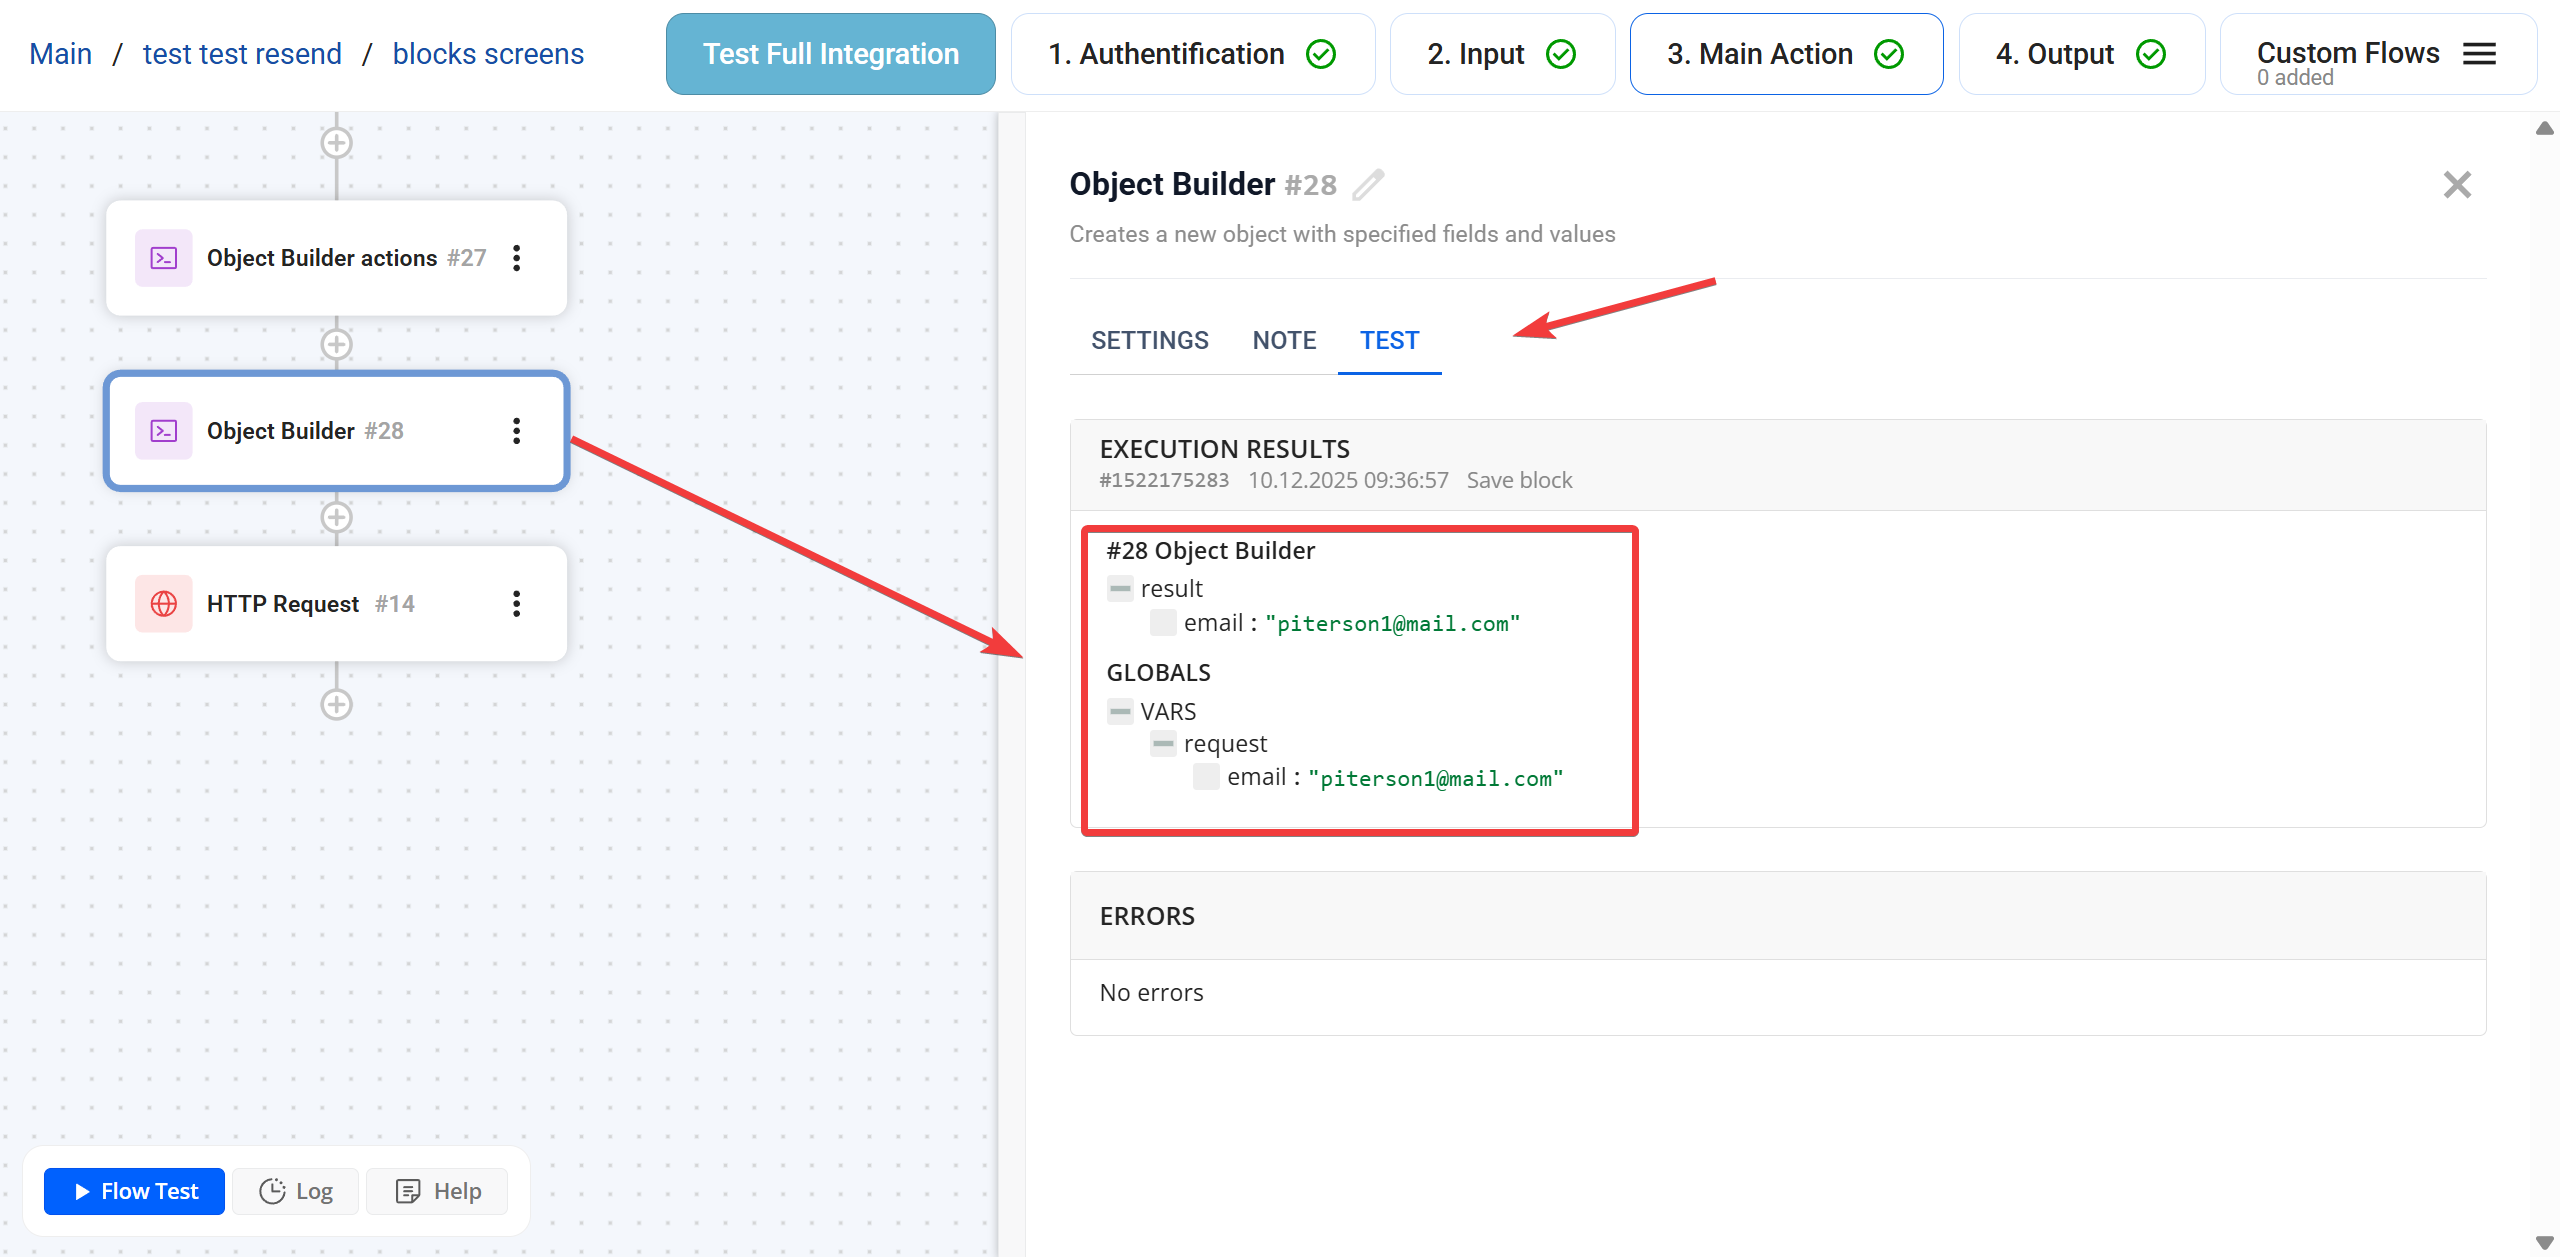Click the globe icon on HTTP Request block
2560x1257 pixels.
pos(164,604)
